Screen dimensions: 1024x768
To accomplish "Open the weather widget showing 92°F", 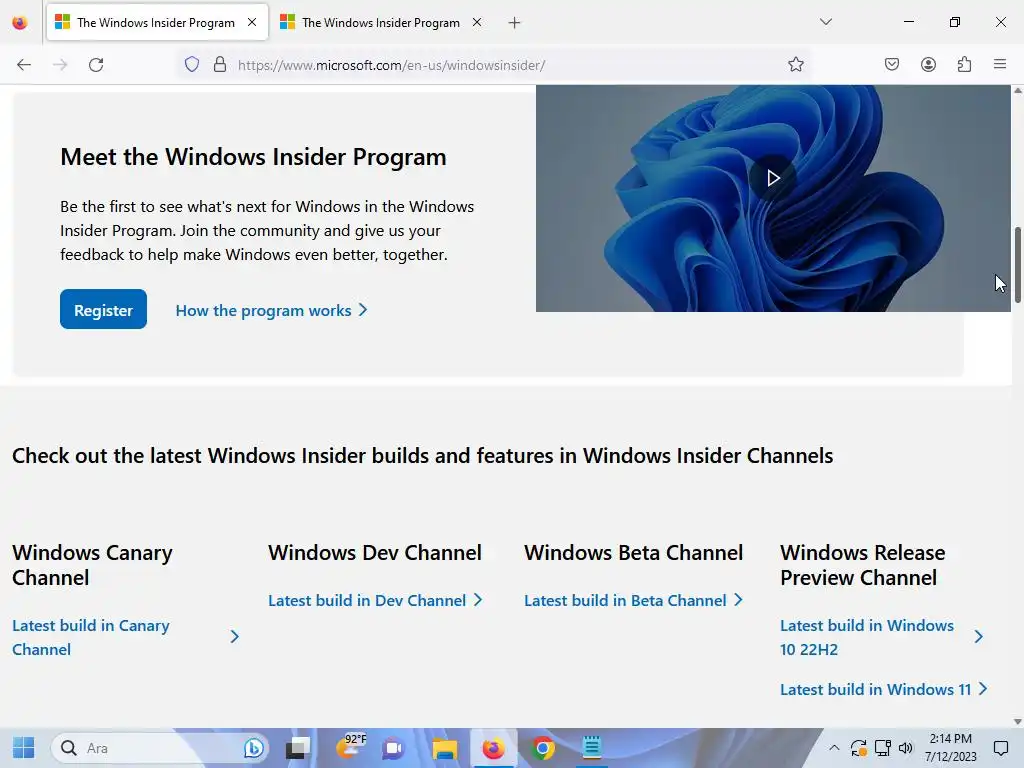I will (x=351, y=746).
